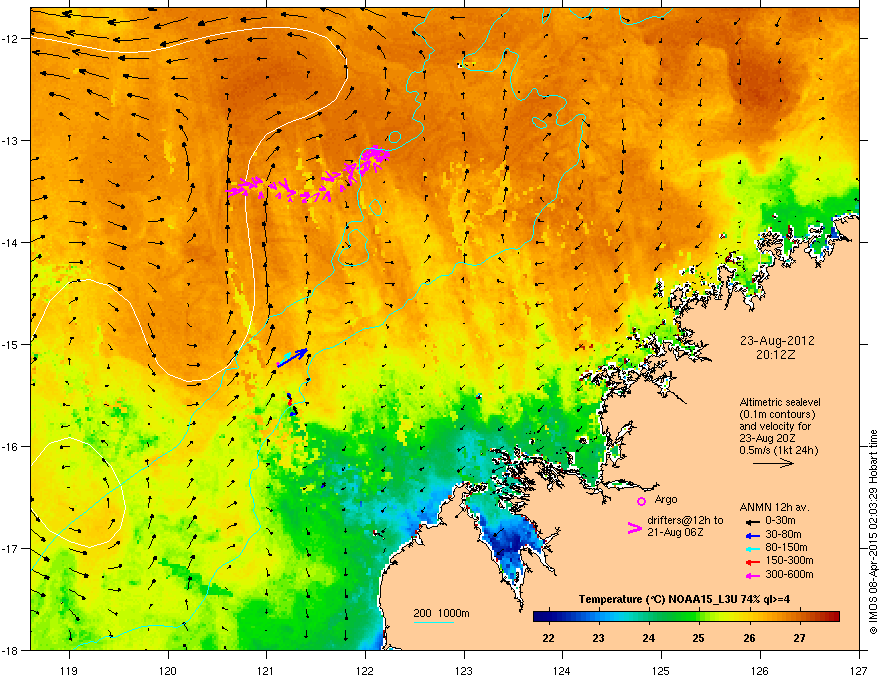Image resolution: width=880 pixels, height=680 pixels.
Task: Click the cyan 200 1000m isobath legend line
Action: 433,623
